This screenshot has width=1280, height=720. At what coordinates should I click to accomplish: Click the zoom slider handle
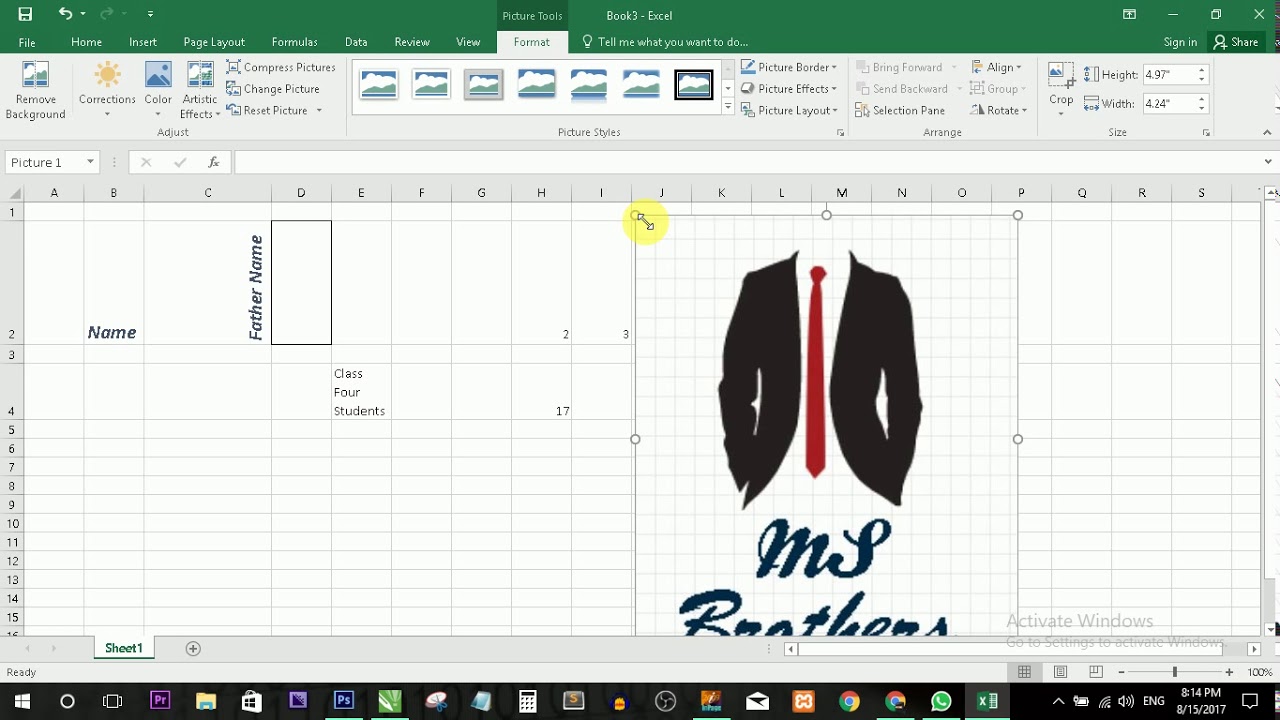tap(1175, 672)
